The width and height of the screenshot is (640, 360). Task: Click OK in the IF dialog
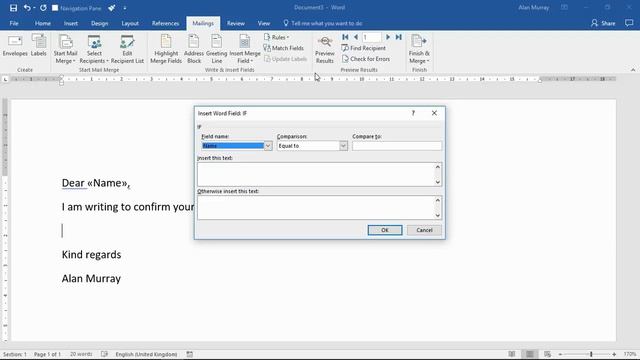(384, 230)
